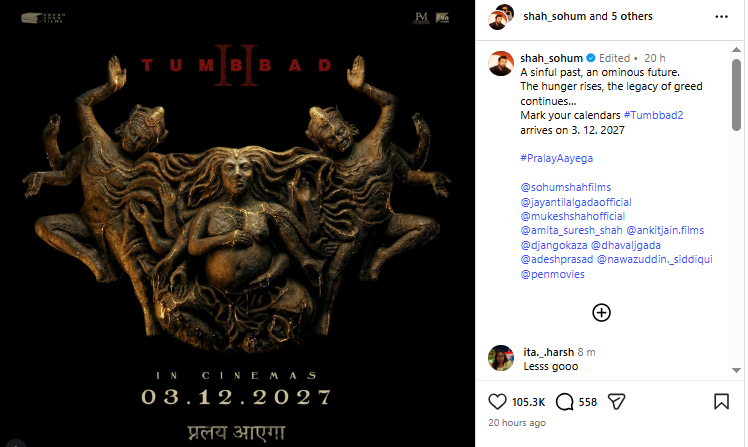
Task: Save the post with the bookmark icon
Action: [721, 402]
